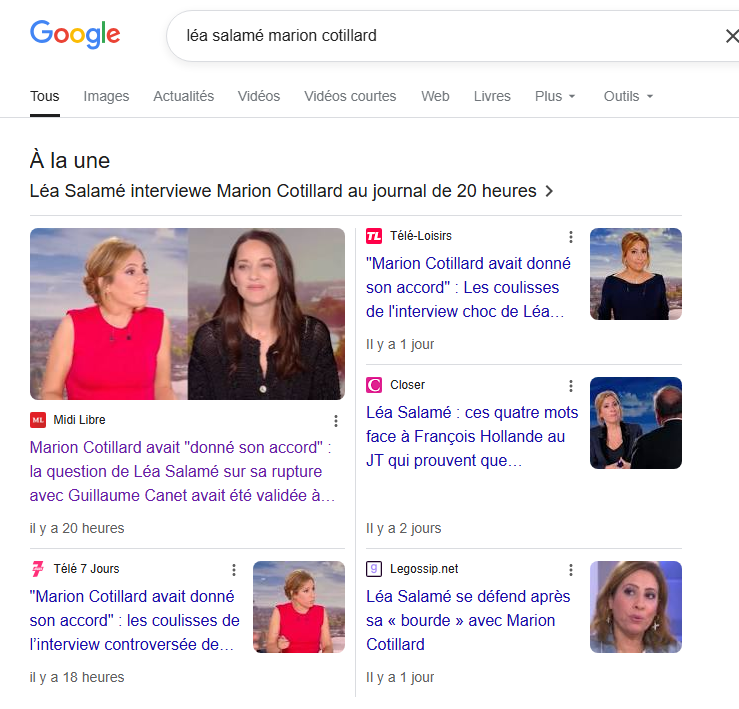The width and height of the screenshot is (739, 709).
Task: Click the Closer source favicon
Action: 374,385
